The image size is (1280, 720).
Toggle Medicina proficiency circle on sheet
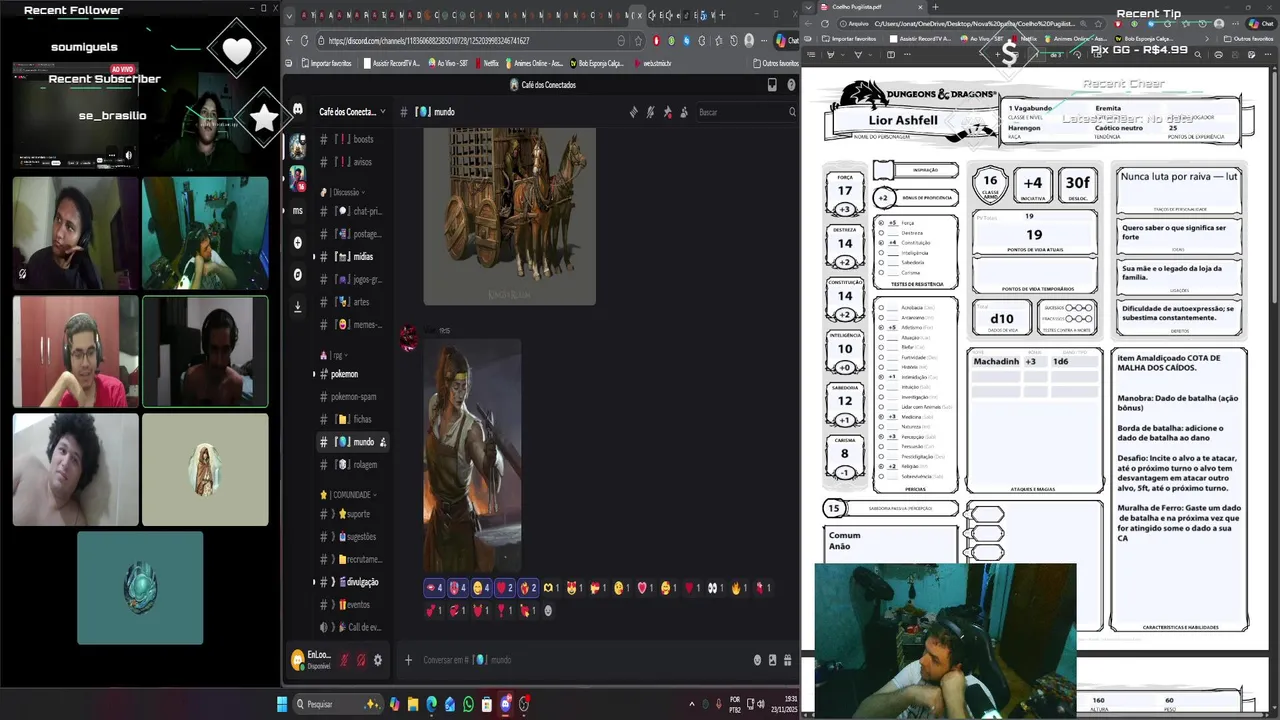(x=881, y=417)
